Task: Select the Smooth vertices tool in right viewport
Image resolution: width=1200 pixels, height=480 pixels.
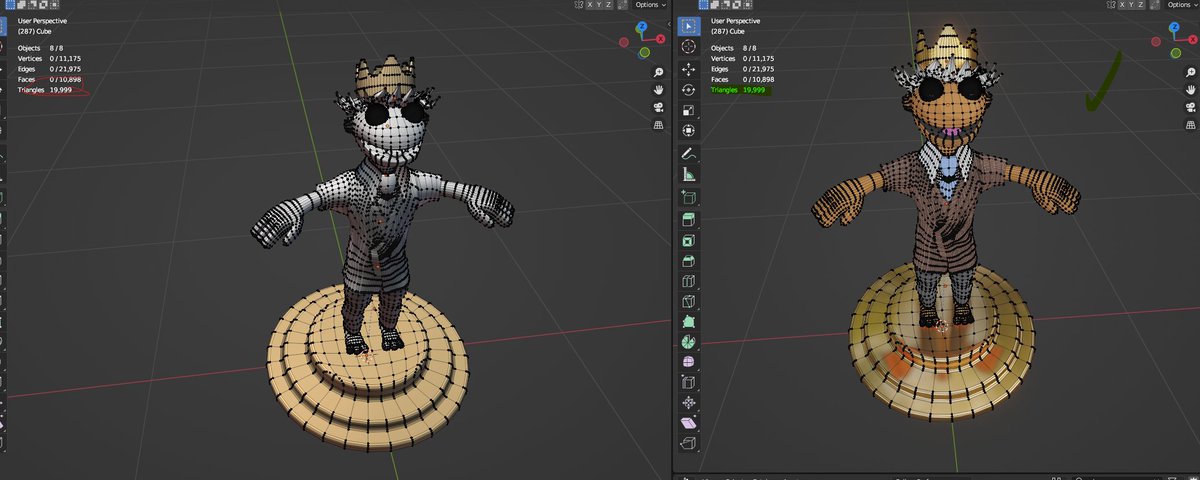Action: click(688, 362)
